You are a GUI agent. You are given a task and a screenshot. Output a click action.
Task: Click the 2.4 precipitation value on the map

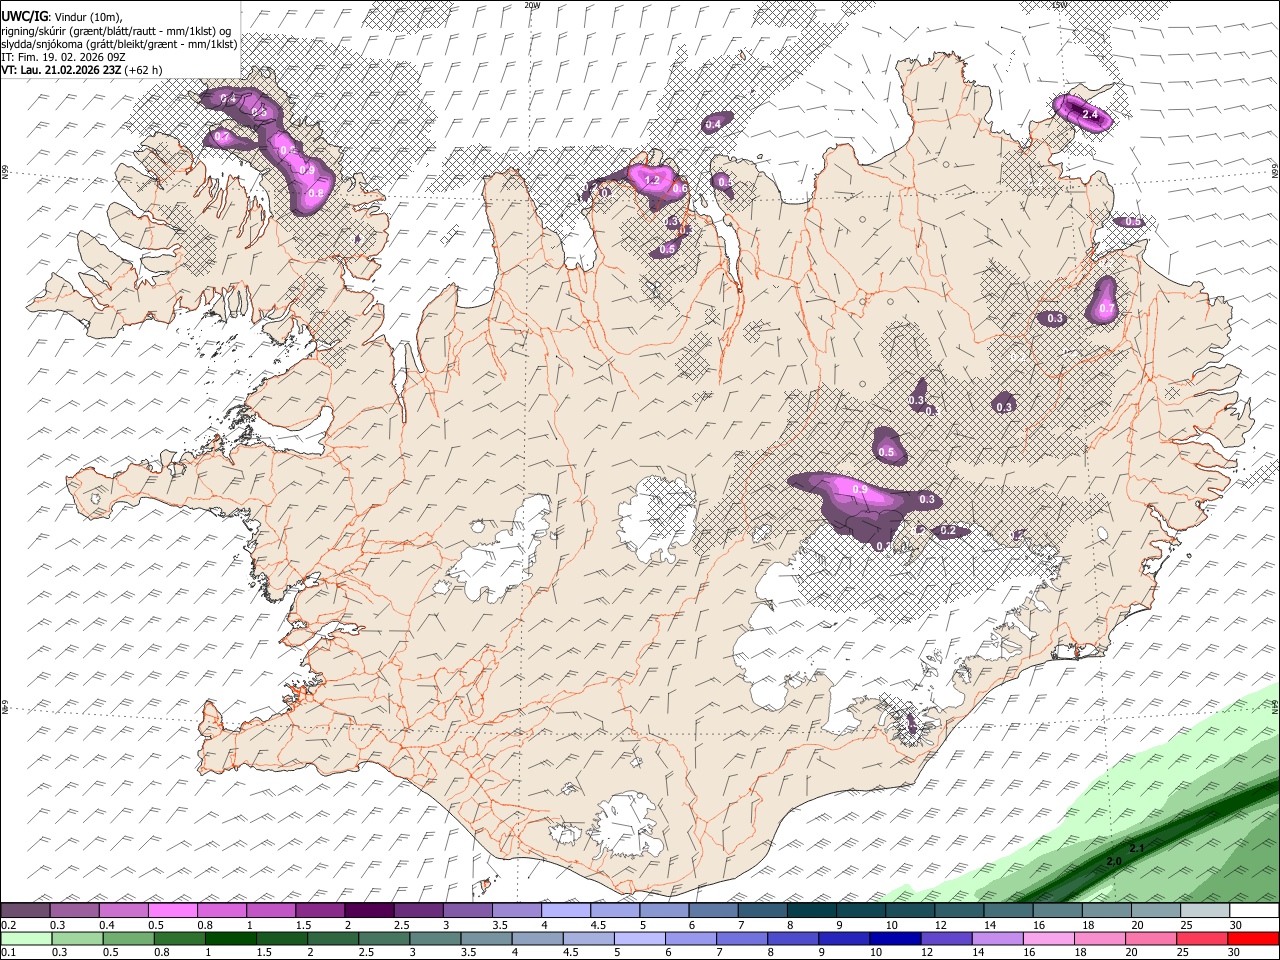(1091, 116)
